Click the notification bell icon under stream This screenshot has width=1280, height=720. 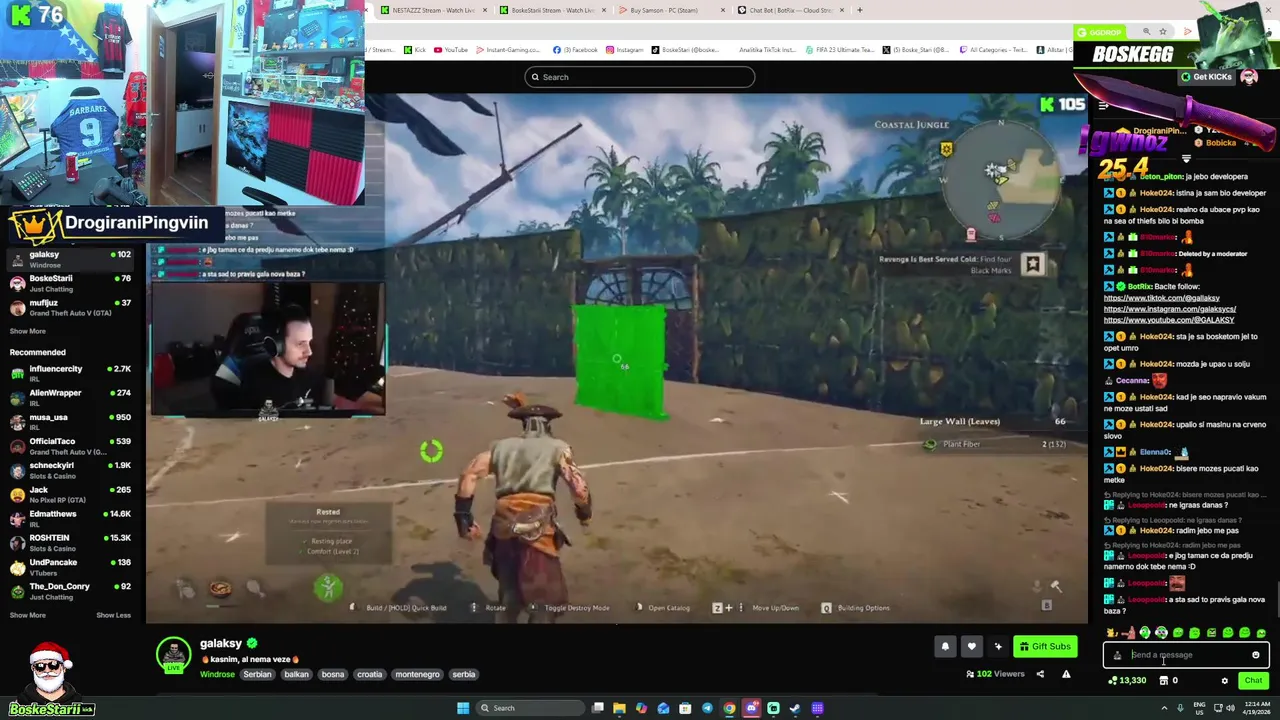(x=945, y=647)
